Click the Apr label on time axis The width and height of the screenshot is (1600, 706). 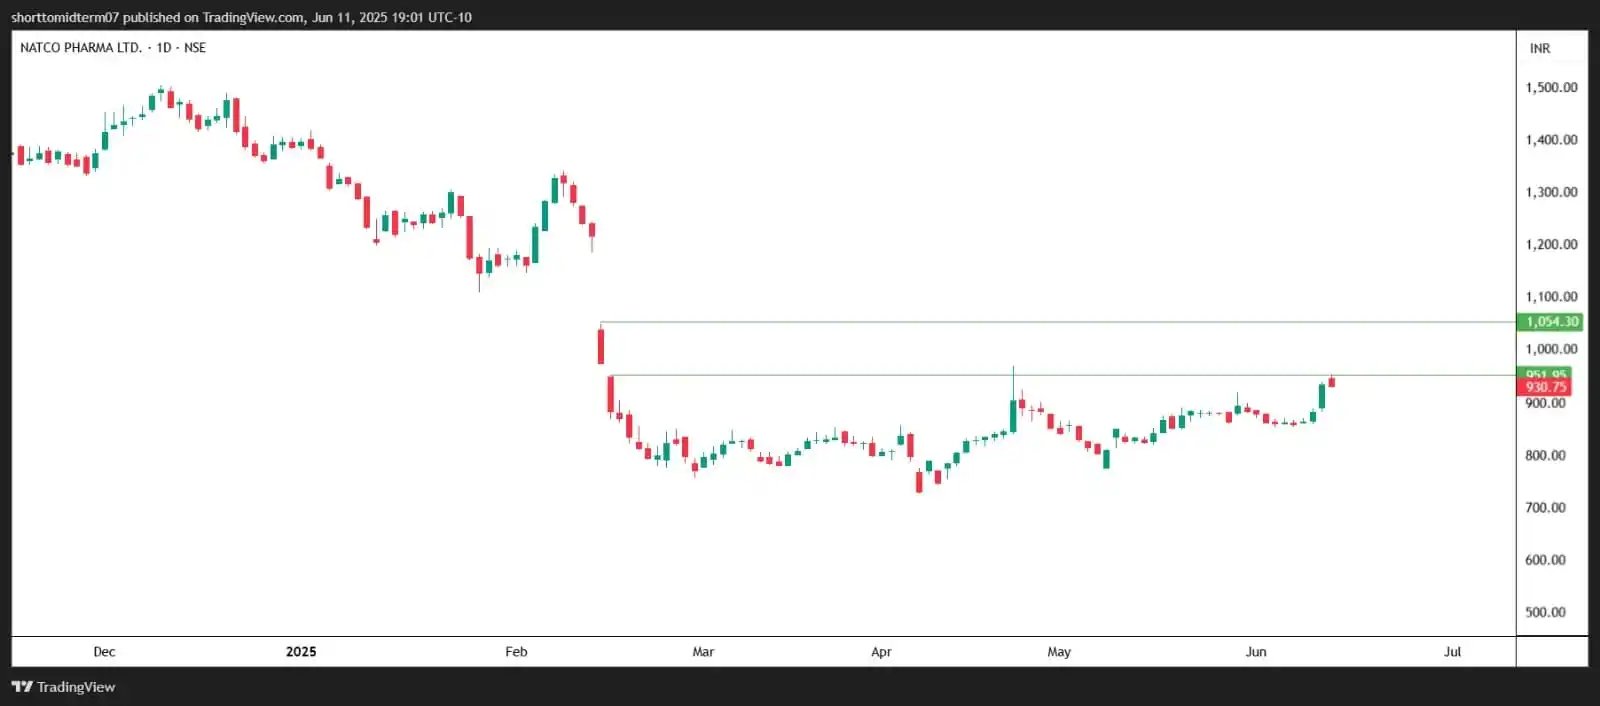pos(881,651)
